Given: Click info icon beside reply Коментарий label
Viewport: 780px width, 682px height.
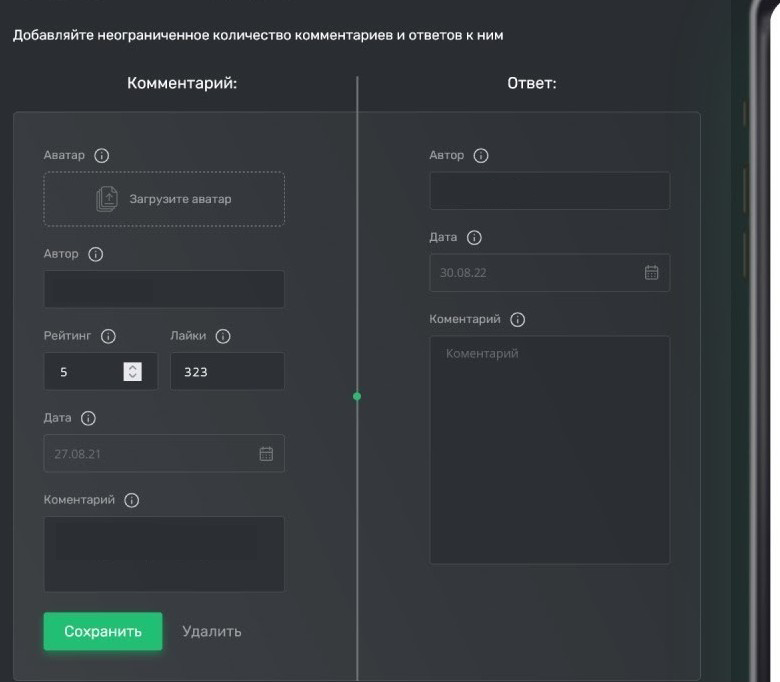Looking at the screenshot, I should (517, 319).
